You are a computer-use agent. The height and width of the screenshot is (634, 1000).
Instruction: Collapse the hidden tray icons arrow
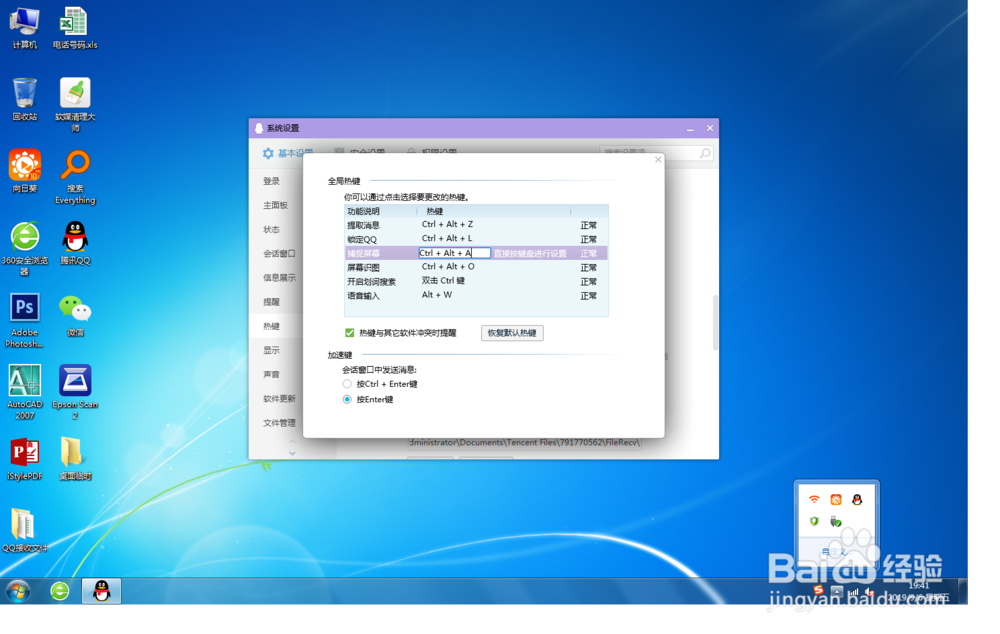click(837, 593)
